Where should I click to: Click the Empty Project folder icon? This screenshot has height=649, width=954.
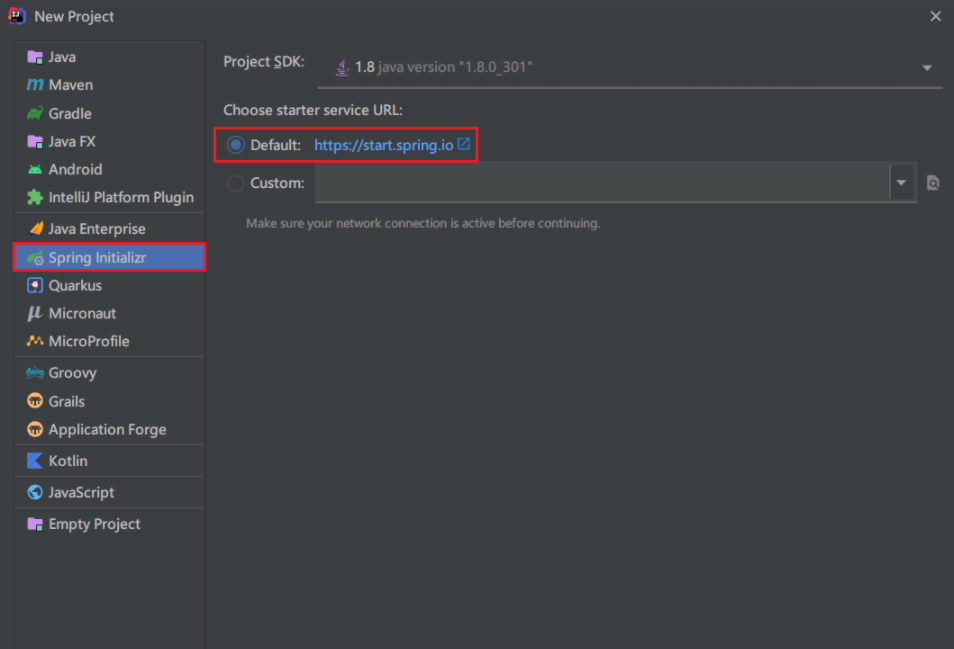point(35,524)
